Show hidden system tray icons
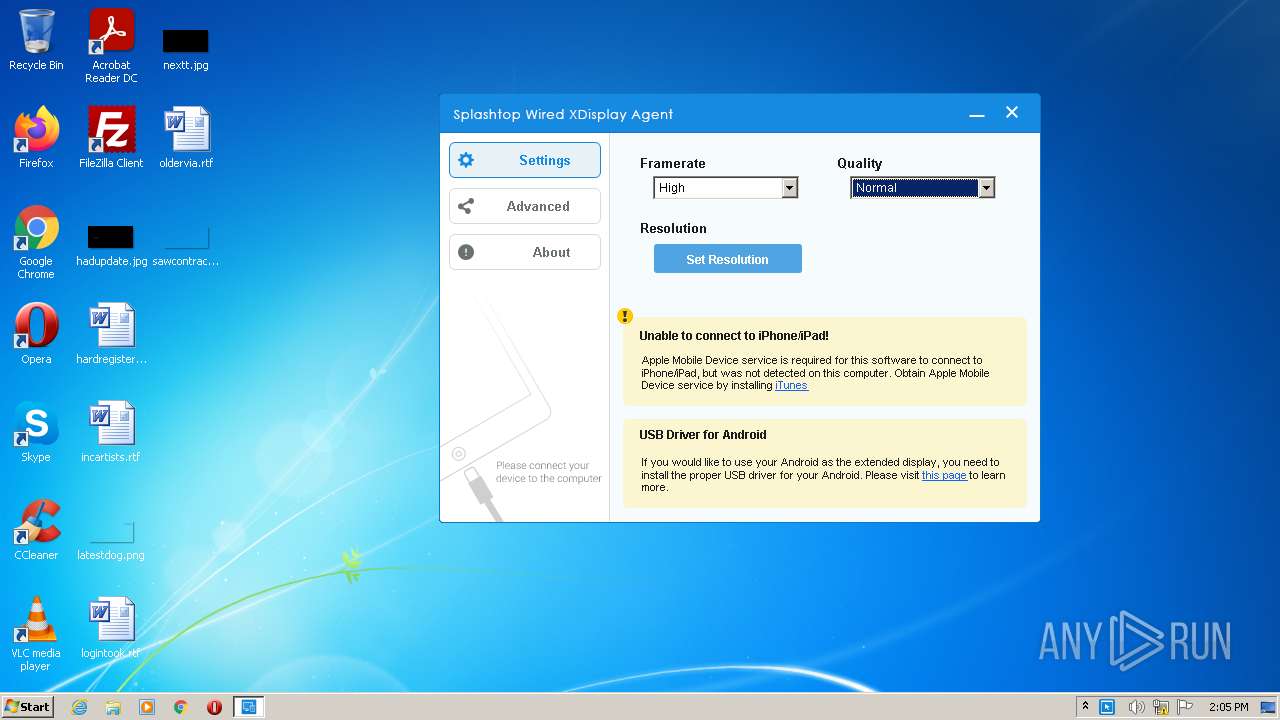The width and height of the screenshot is (1280, 720). (x=1085, y=707)
